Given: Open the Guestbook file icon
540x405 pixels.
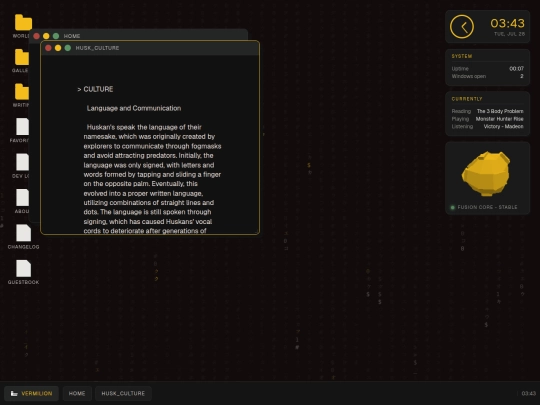Looking at the screenshot, I should [23, 268].
